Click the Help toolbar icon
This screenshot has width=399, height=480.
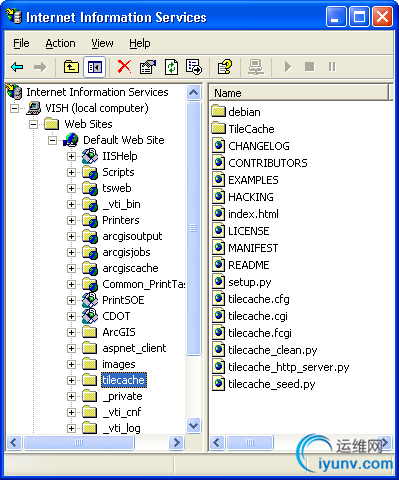pos(225,67)
